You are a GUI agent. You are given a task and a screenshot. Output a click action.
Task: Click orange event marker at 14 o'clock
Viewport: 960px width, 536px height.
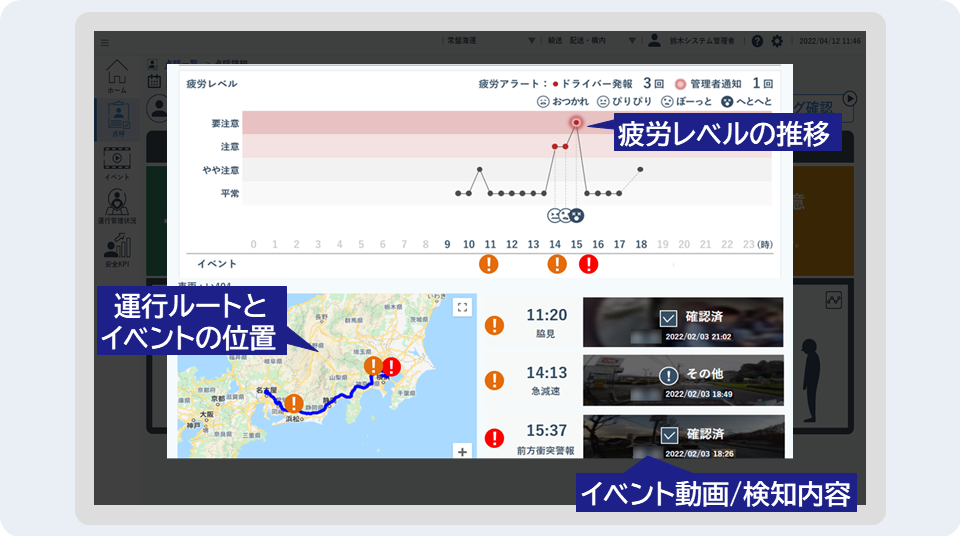click(557, 264)
